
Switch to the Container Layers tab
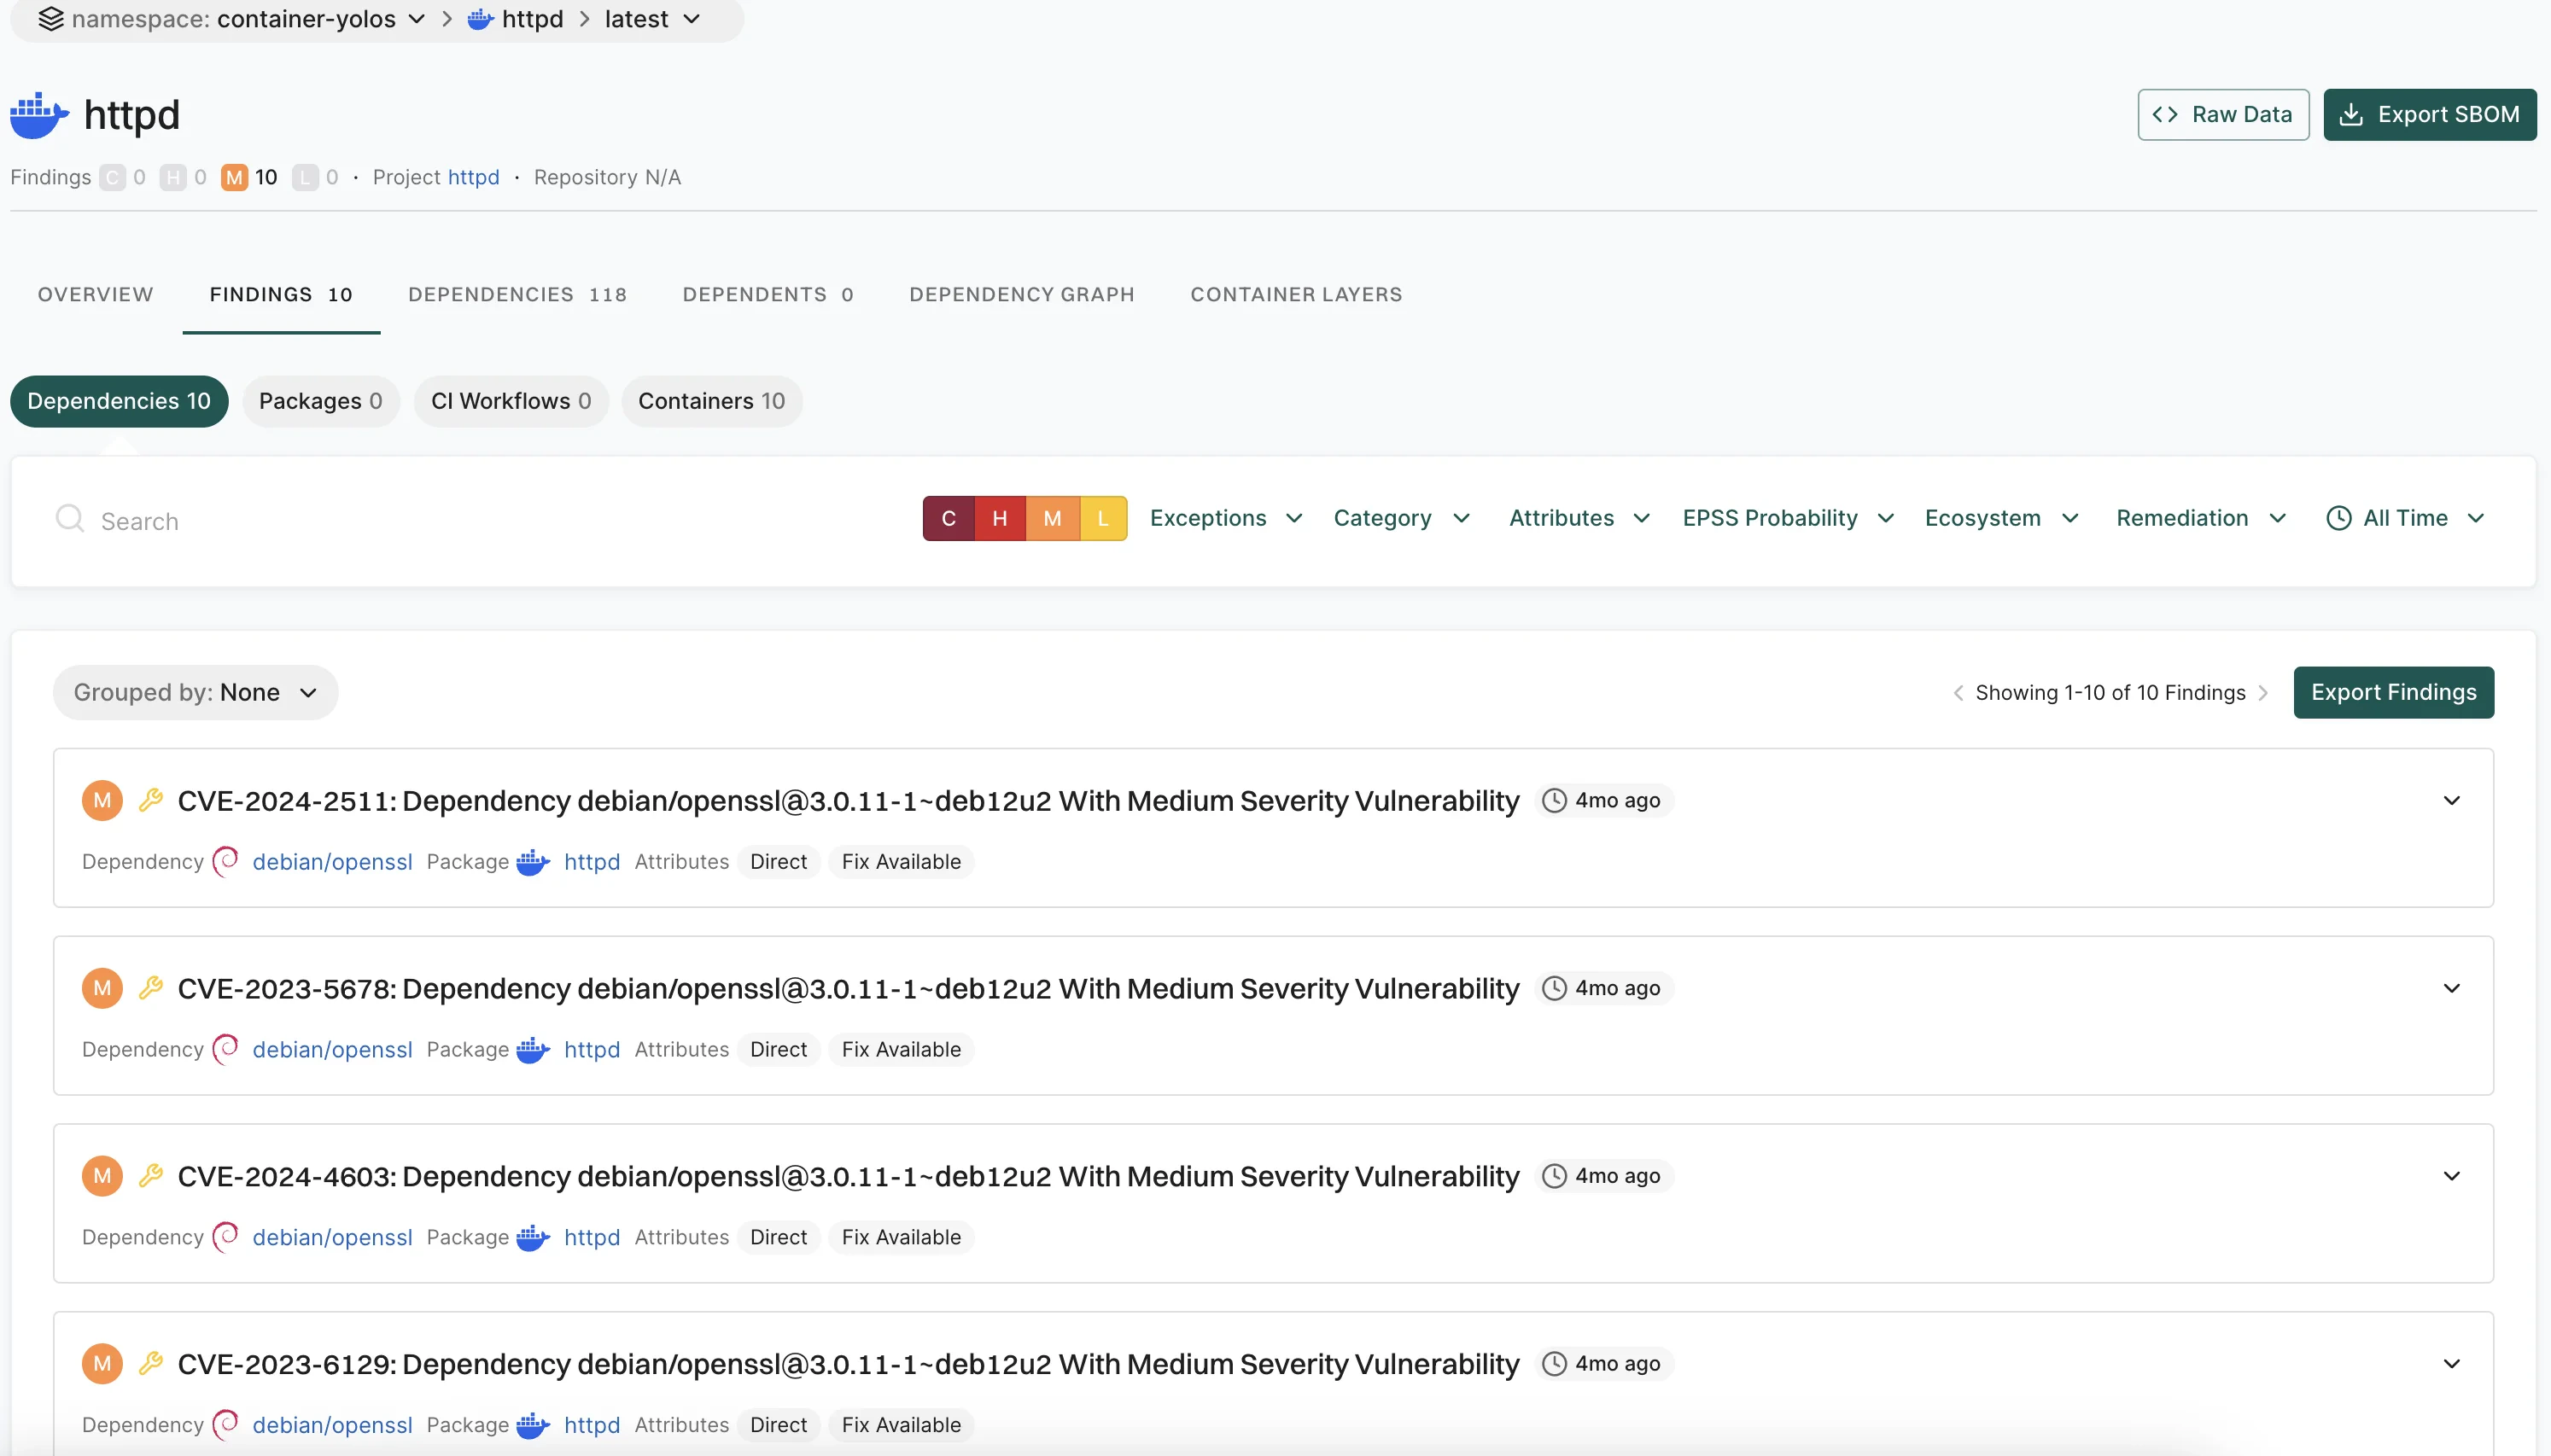click(x=1294, y=294)
